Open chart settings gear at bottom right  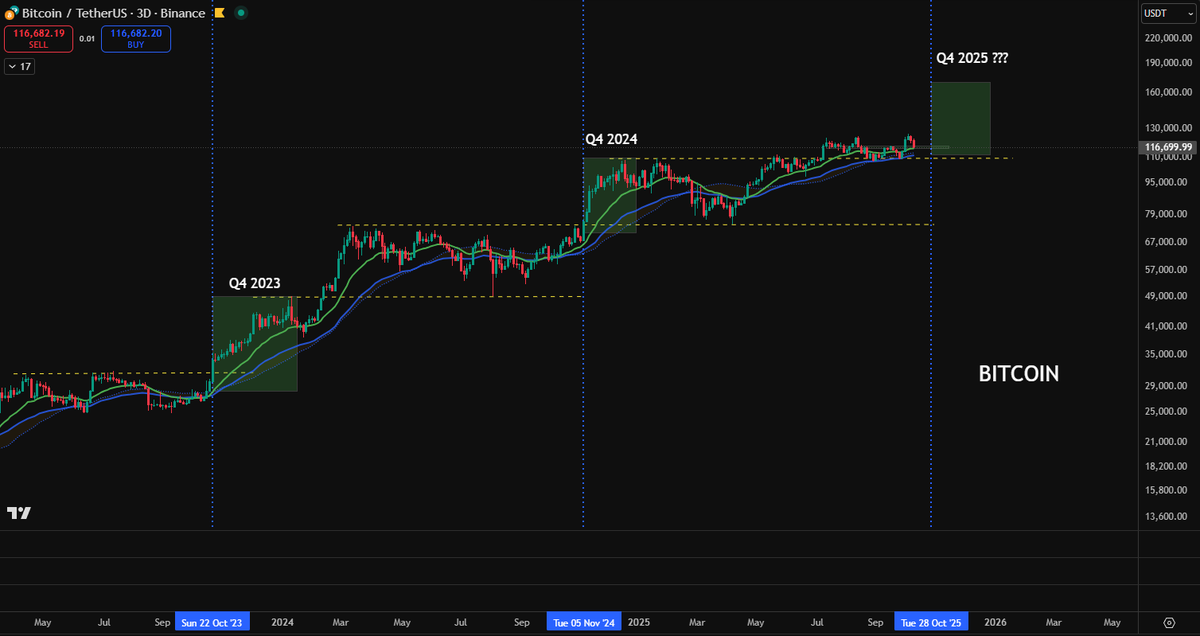(x=1169, y=621)
